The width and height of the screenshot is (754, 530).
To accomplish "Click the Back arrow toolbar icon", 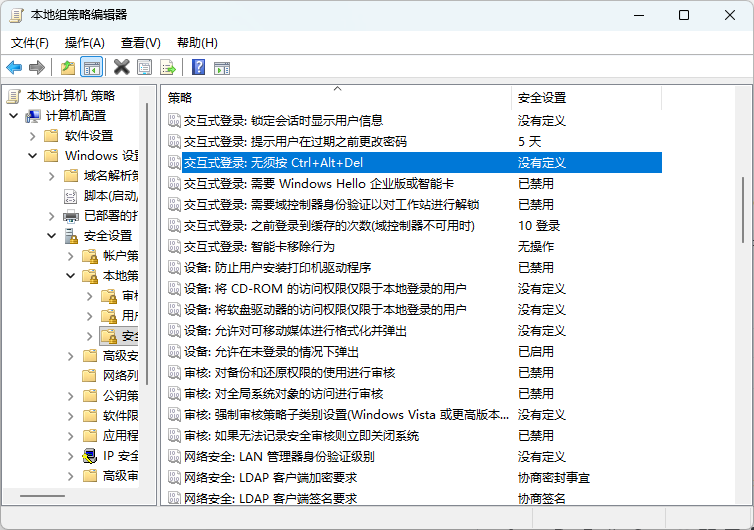I will coord(14,67).
